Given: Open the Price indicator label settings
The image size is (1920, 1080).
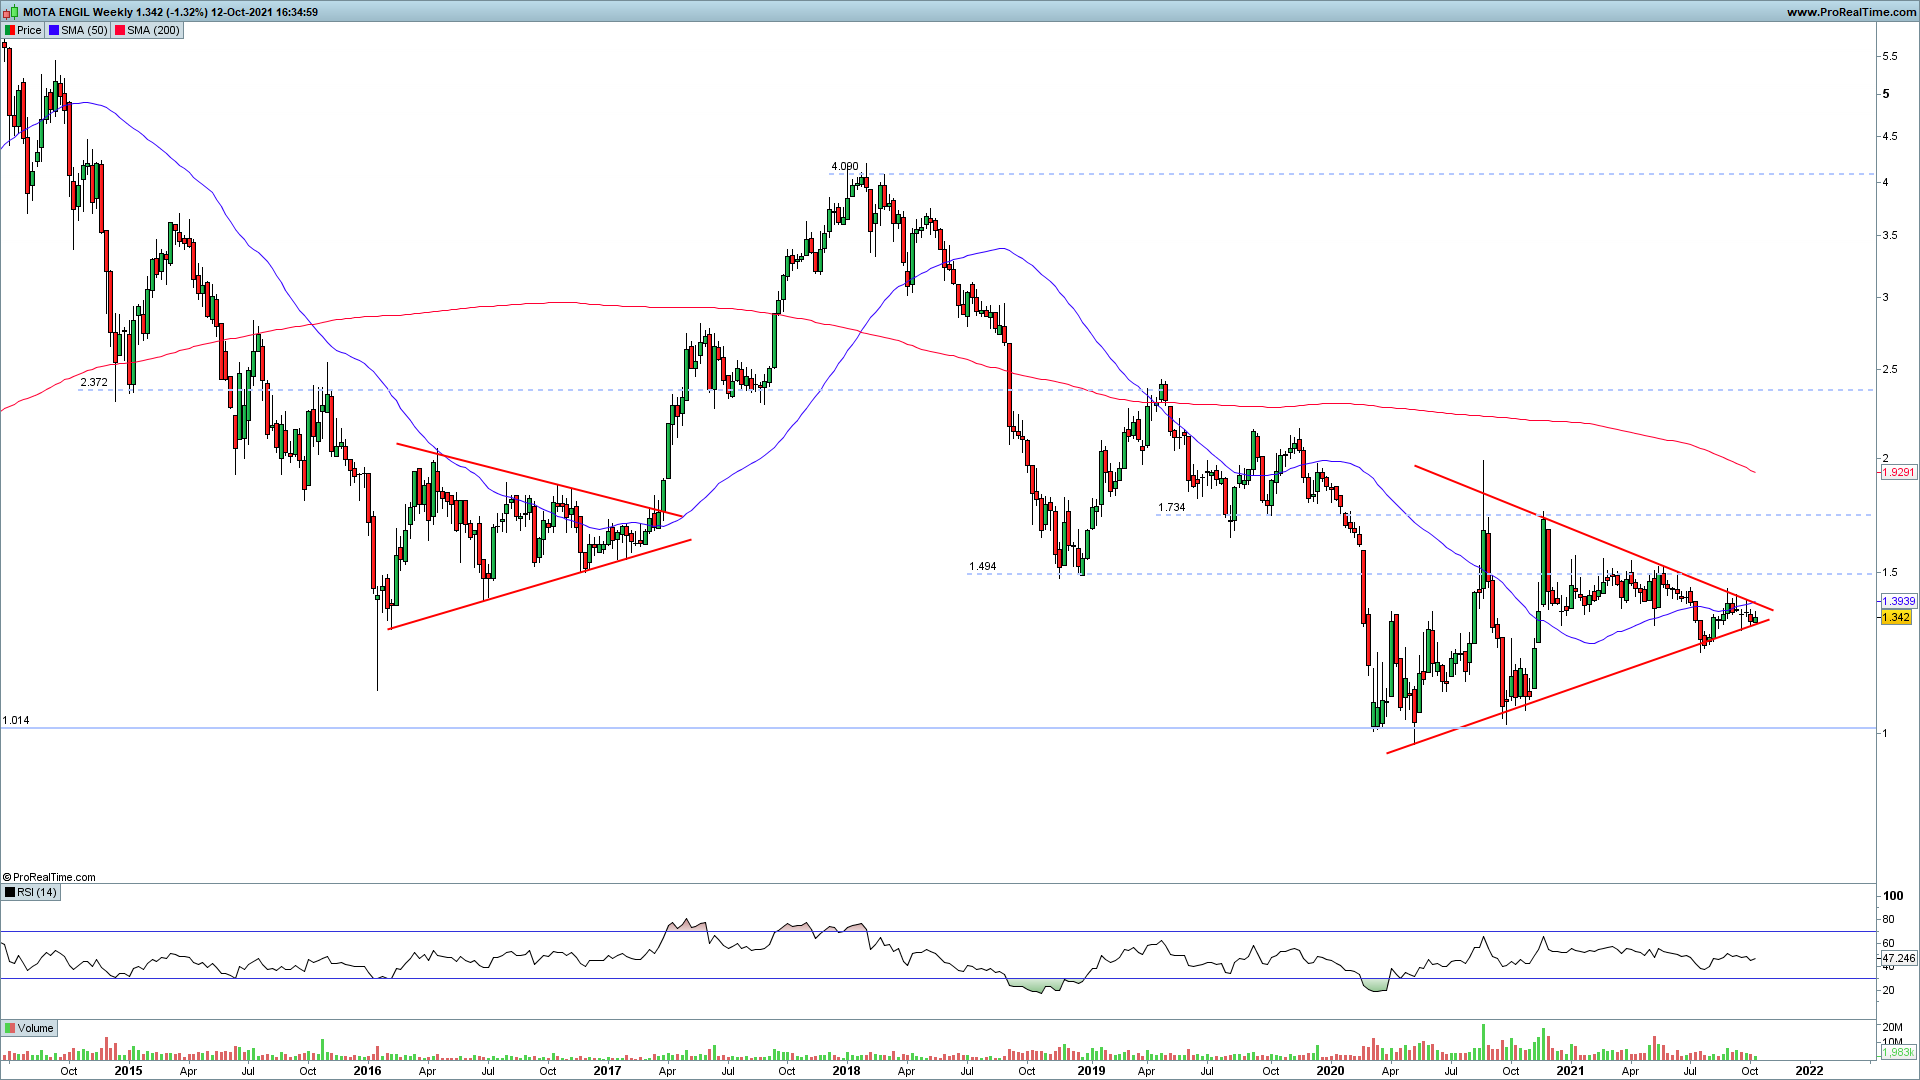Looking at the screenshot, I should tap(29, 30).
